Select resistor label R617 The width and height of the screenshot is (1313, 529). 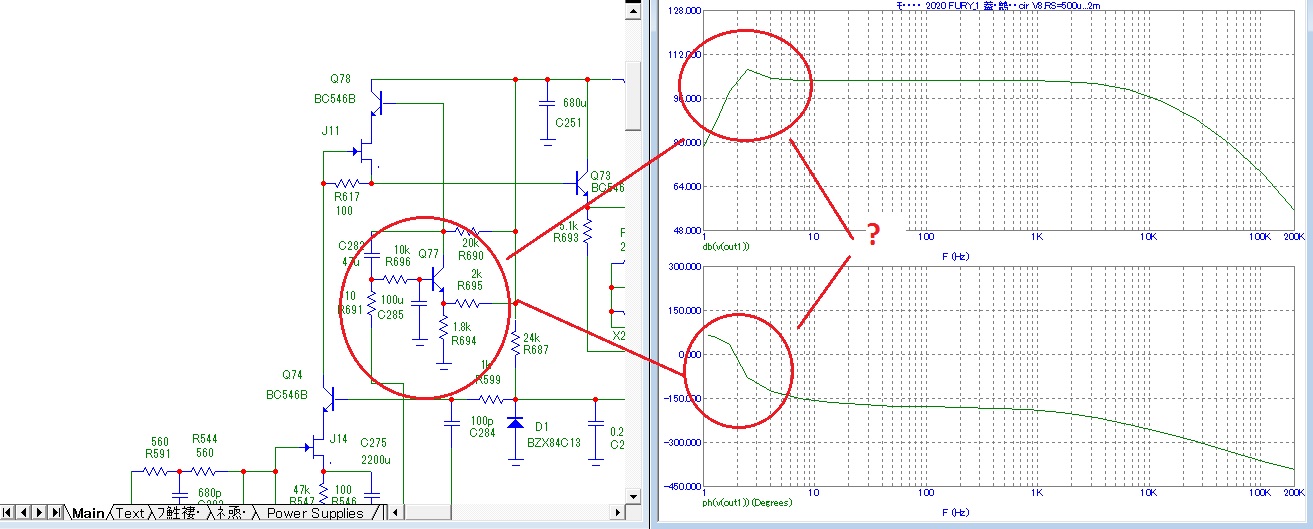346,198
